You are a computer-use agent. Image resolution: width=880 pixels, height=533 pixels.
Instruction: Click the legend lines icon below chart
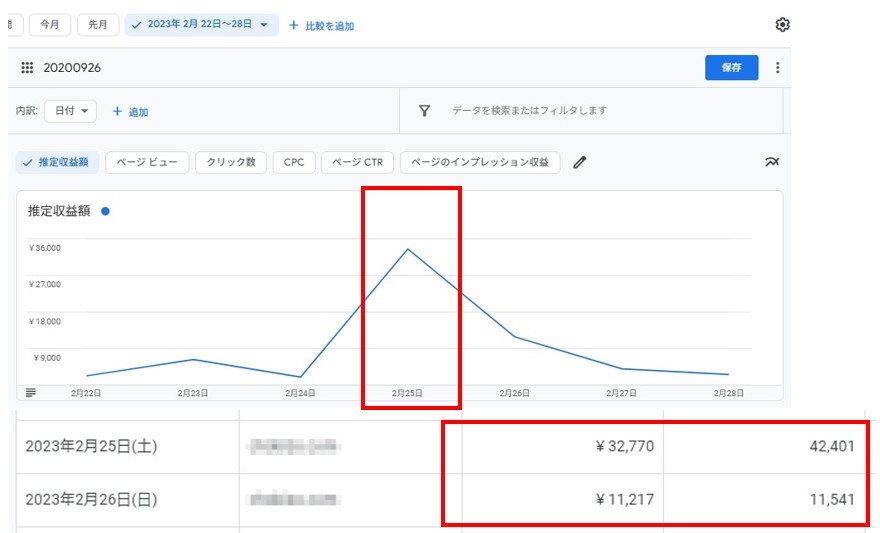coord(31,392)
